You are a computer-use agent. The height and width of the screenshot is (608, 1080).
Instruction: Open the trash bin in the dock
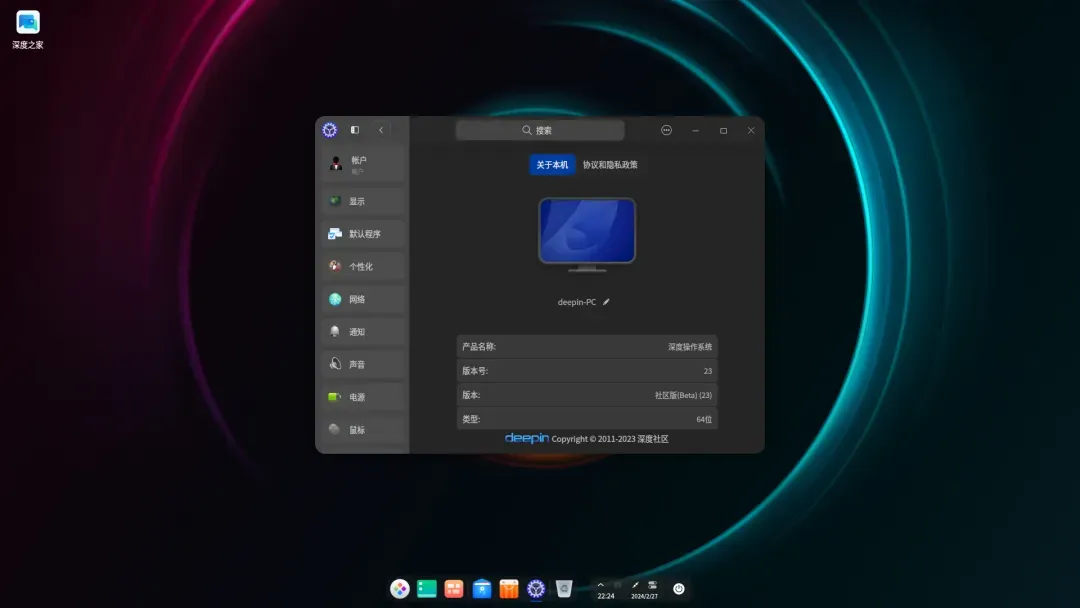click(x=564, y=589)
